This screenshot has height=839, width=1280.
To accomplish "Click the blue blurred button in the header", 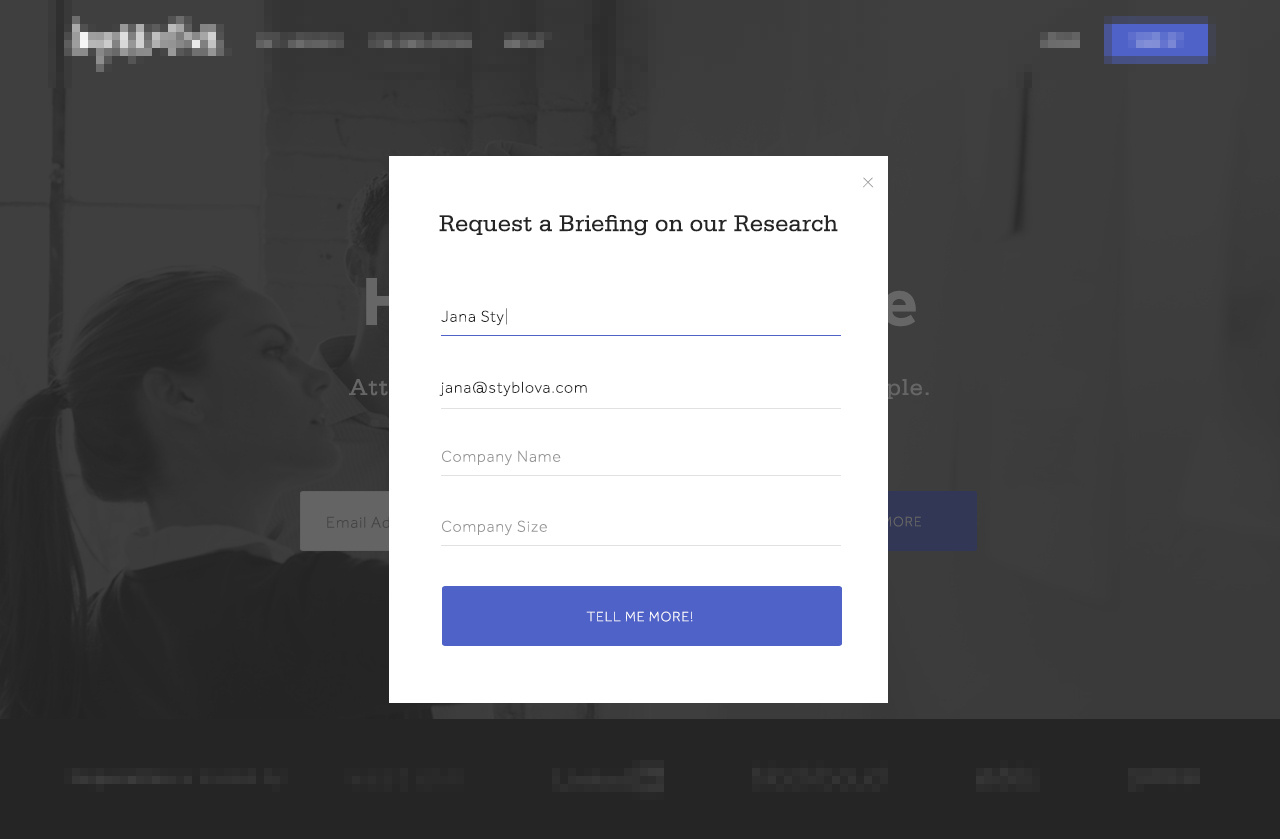I will pyautogui.click(x=1156, y=41).
